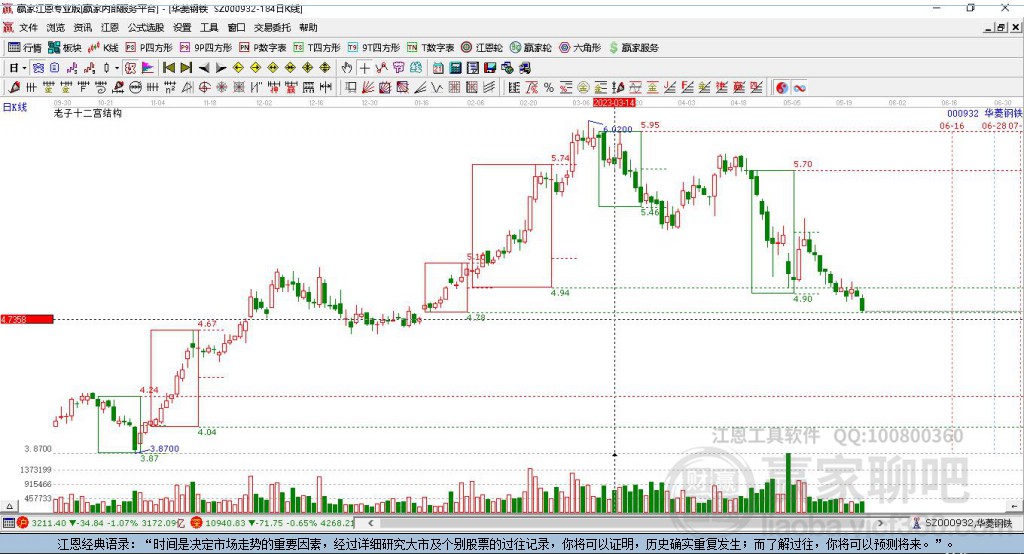Screen dimensions: 1024x554
Task: Open the T数字表 tool
Action: [430, 48]
